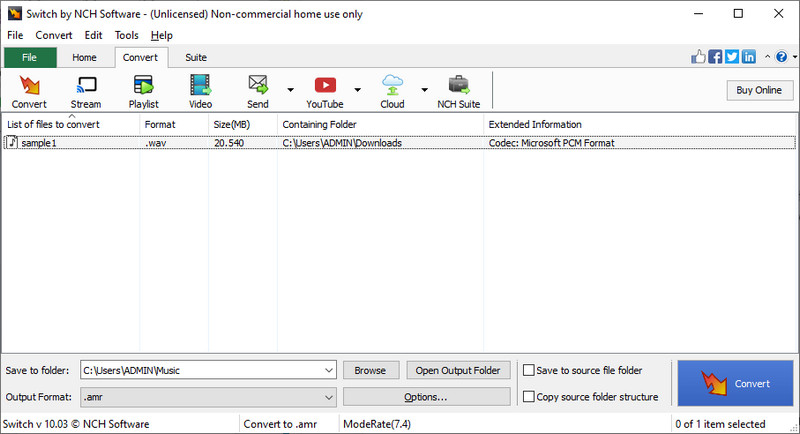Expand the YouTube dropdown arrow
Screen dimensions: 800x434
click(358, 90)
